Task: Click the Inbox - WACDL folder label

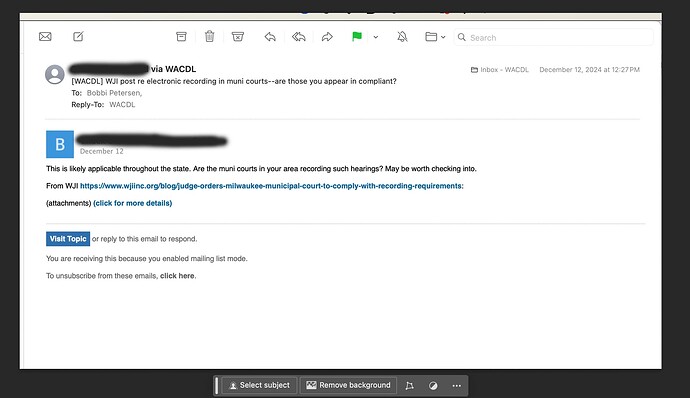Action: coord(500,70)
